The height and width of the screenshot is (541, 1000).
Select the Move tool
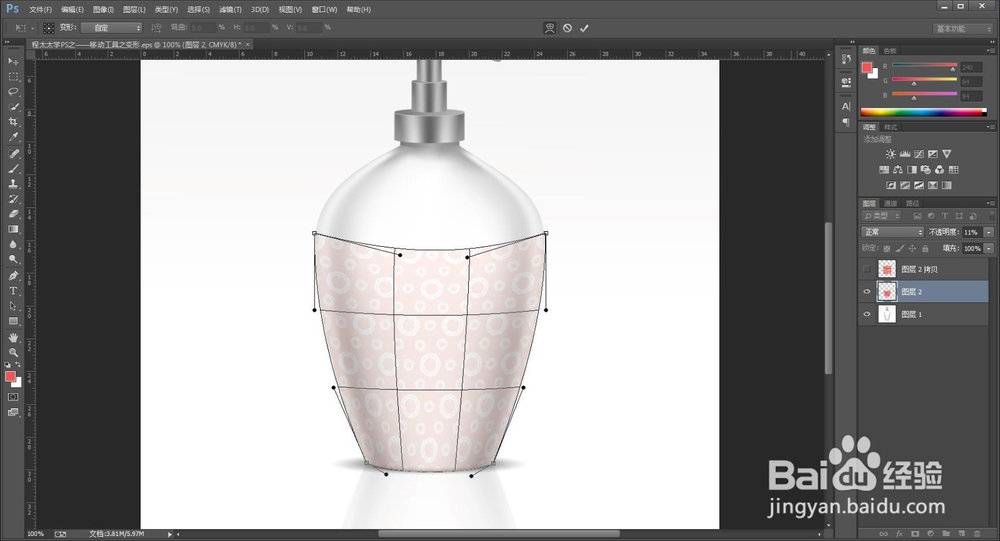(x=13, y=61)
